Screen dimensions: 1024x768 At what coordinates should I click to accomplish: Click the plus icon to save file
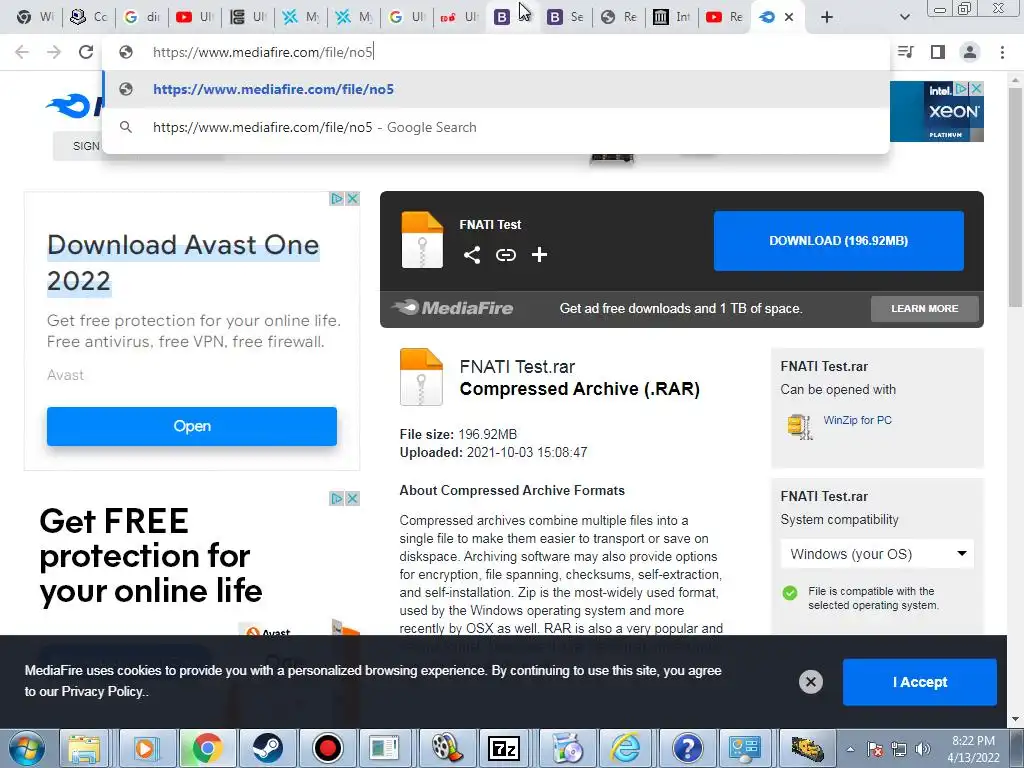[x=539, y=255]
